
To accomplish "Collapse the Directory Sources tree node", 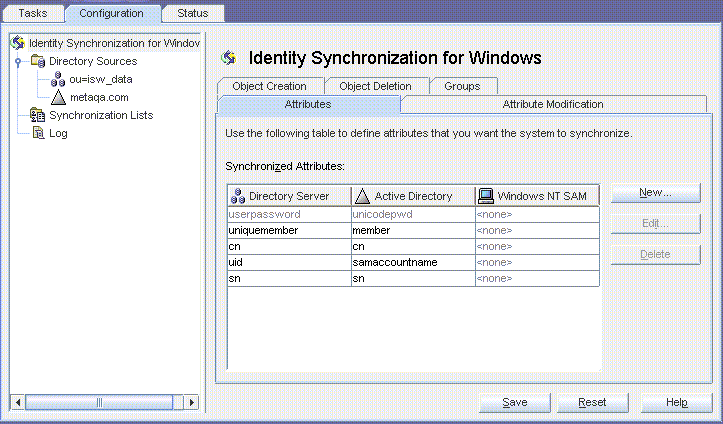I will 18,61.
